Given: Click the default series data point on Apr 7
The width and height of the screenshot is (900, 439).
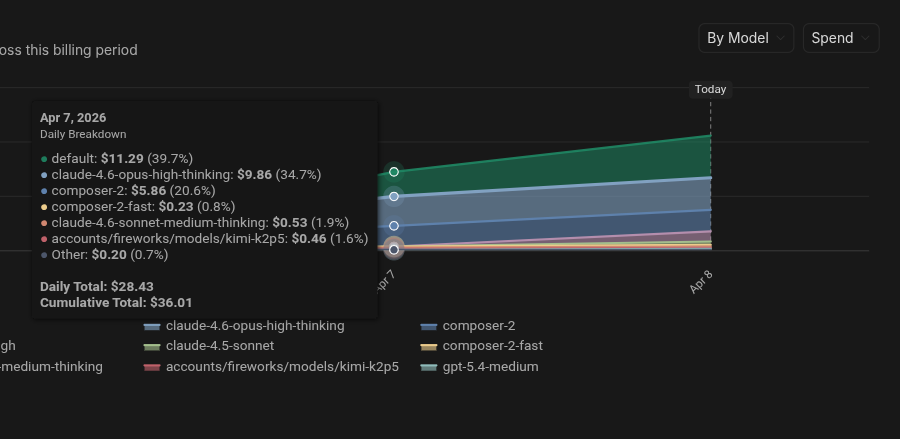Looking at the screenshot, I should pos(394,173).
